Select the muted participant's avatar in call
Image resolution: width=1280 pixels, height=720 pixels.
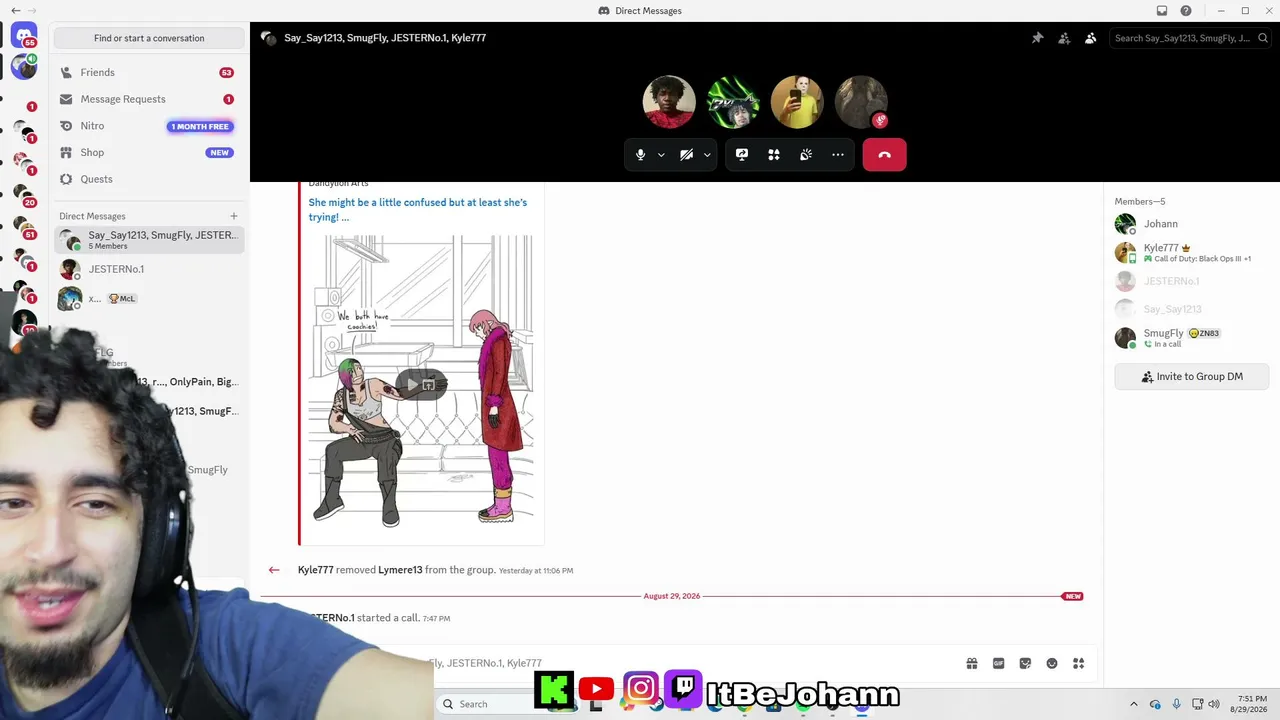point(861,102)
